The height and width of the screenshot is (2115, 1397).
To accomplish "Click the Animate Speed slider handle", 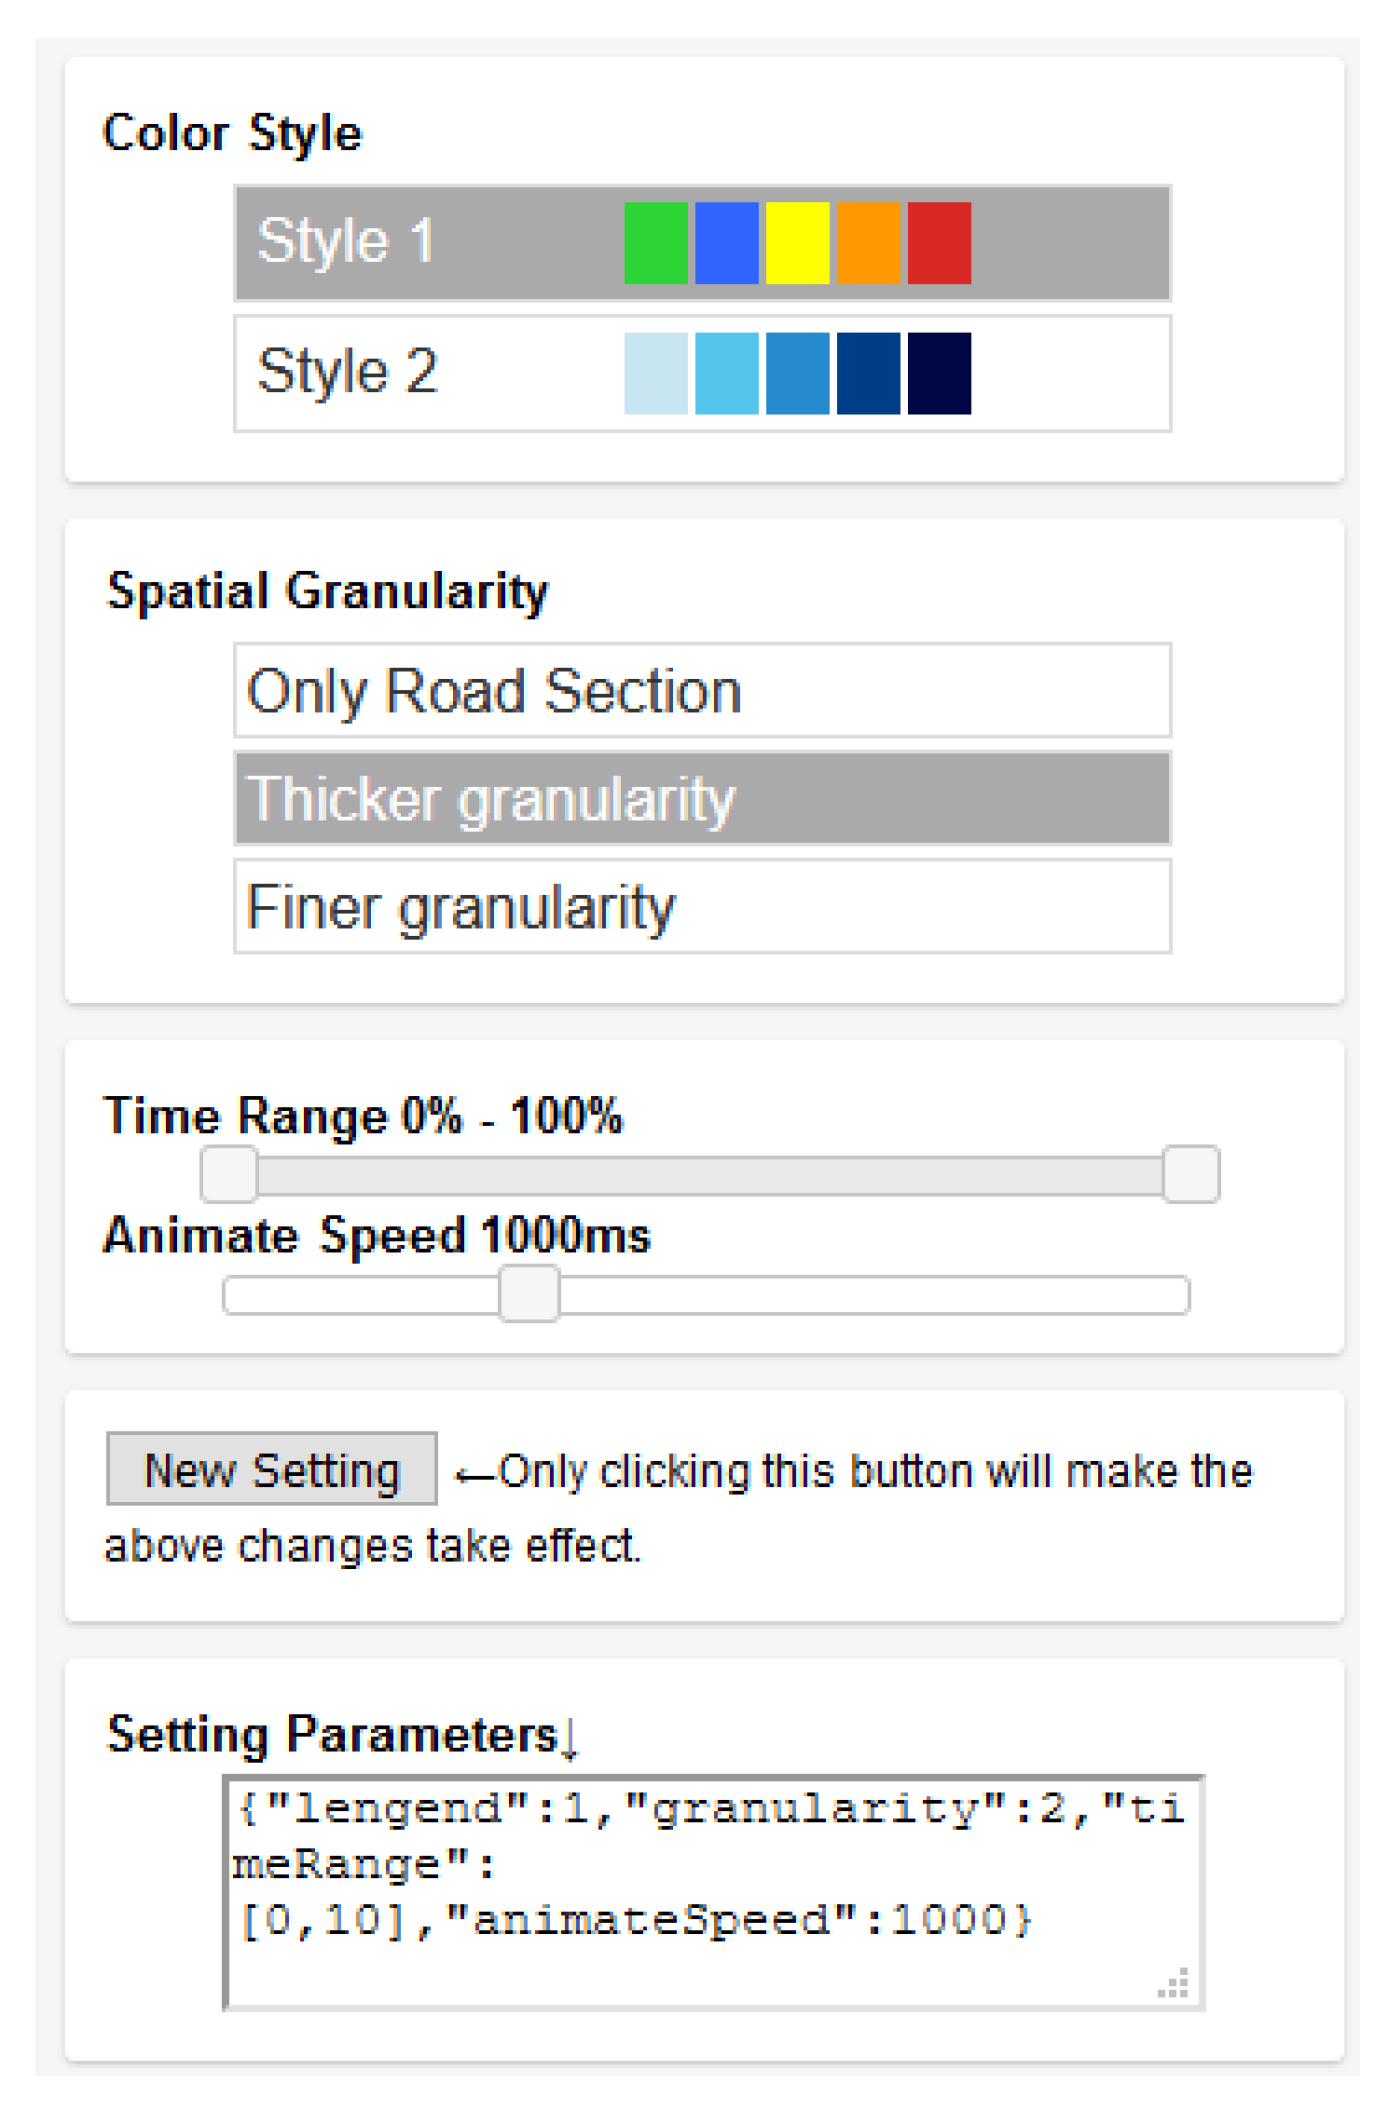I will tap(529, 1294).
